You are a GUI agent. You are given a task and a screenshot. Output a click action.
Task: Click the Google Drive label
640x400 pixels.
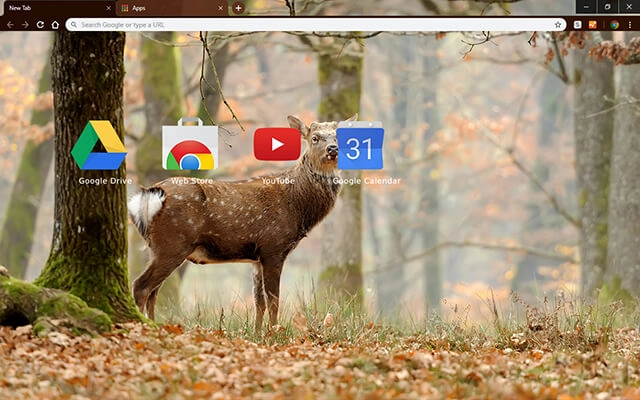click(105, 181)
